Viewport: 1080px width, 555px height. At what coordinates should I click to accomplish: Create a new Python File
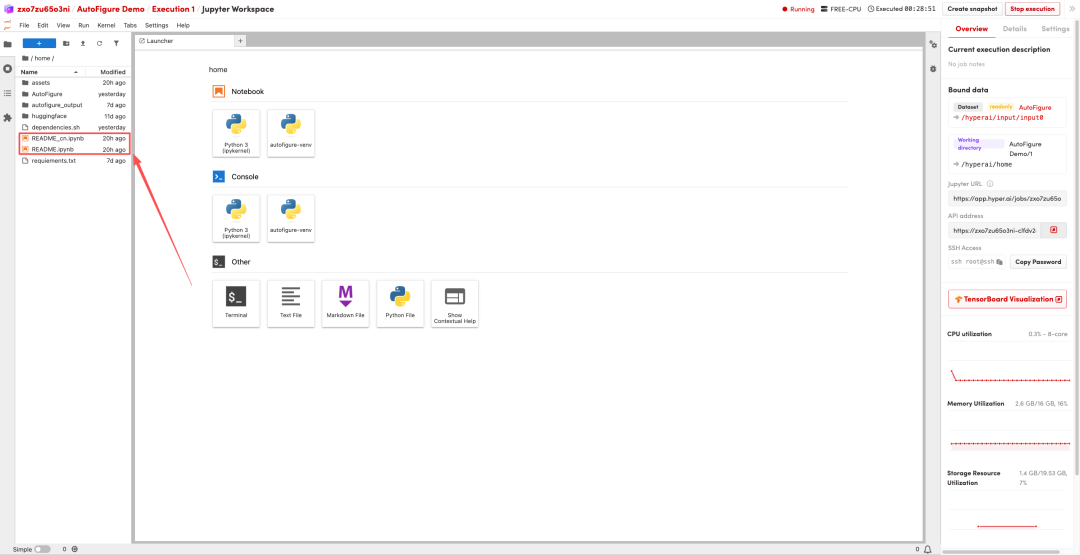[x=400, y=304]
